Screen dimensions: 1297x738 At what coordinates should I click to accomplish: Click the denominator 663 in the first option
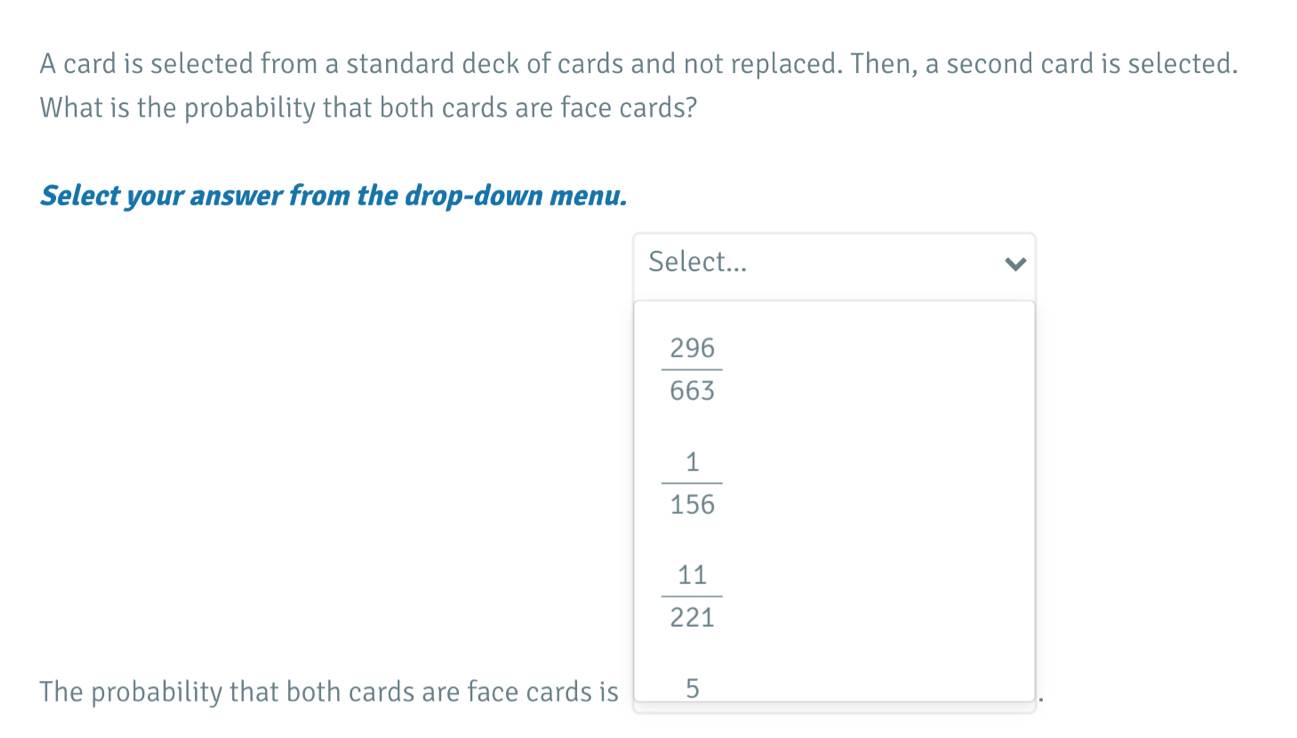coord(692,391)
